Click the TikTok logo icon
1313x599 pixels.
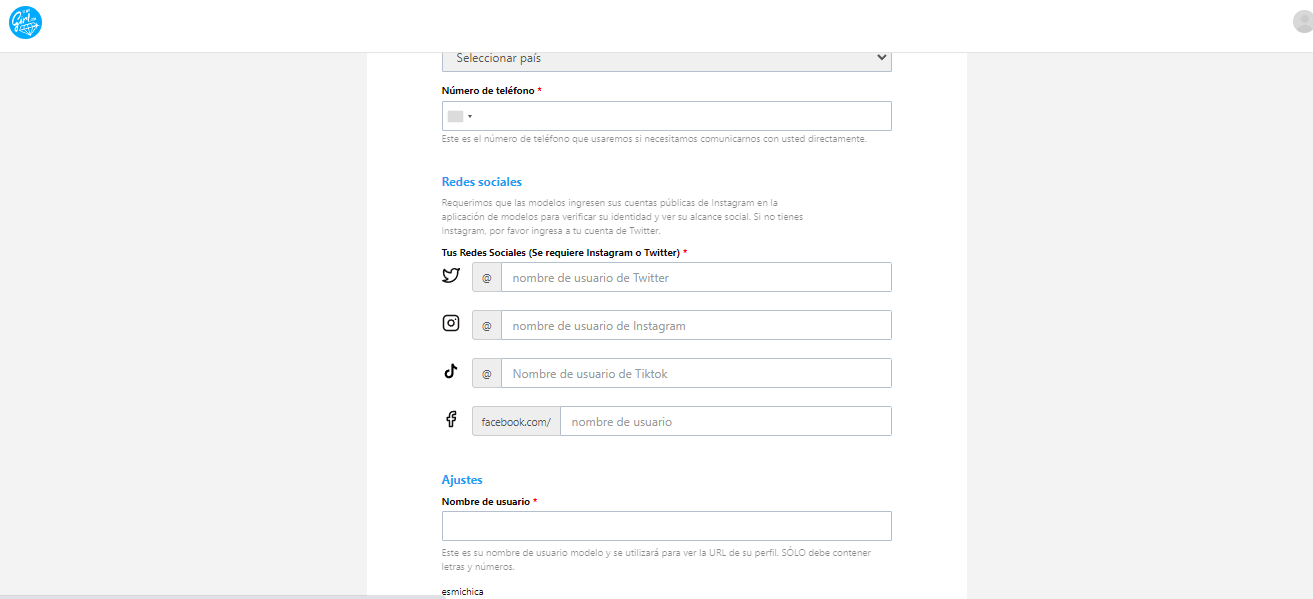click(x=451, y=371)
